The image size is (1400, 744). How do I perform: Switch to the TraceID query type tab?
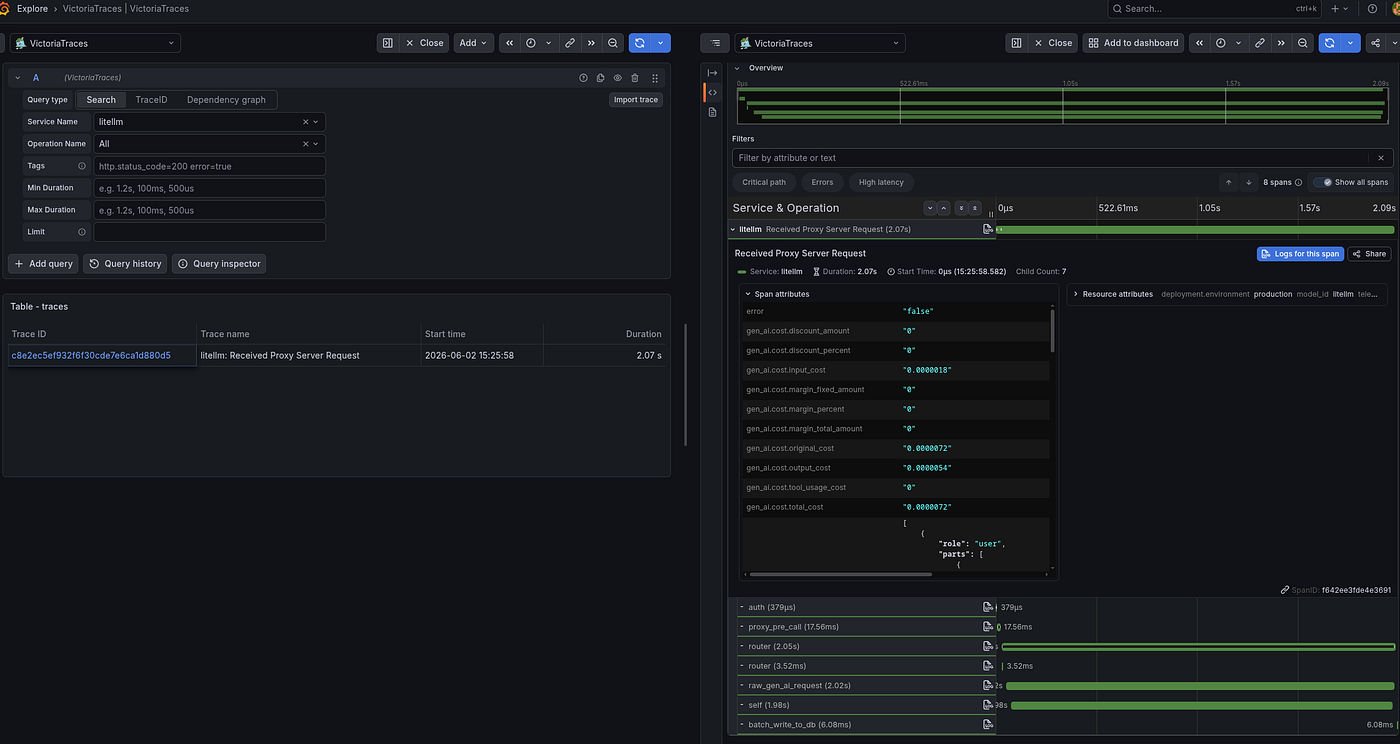[x=151, y=100]
